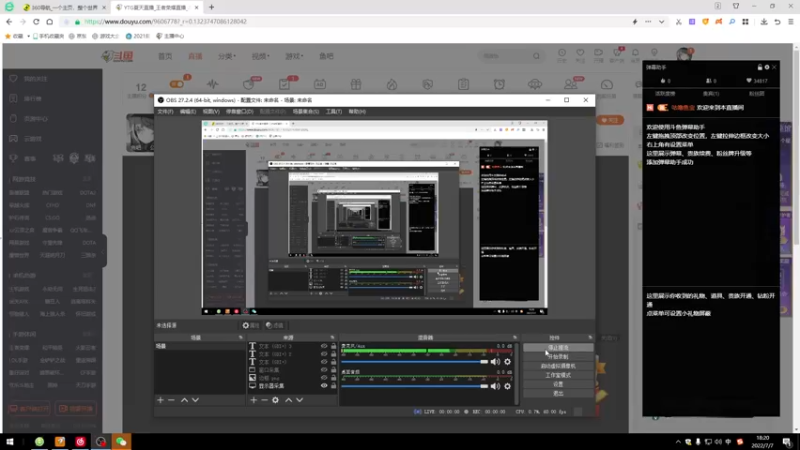Remove the selected scene with the minus icon
The height and width of the screenshot is (450, 800).
point(171,400)
